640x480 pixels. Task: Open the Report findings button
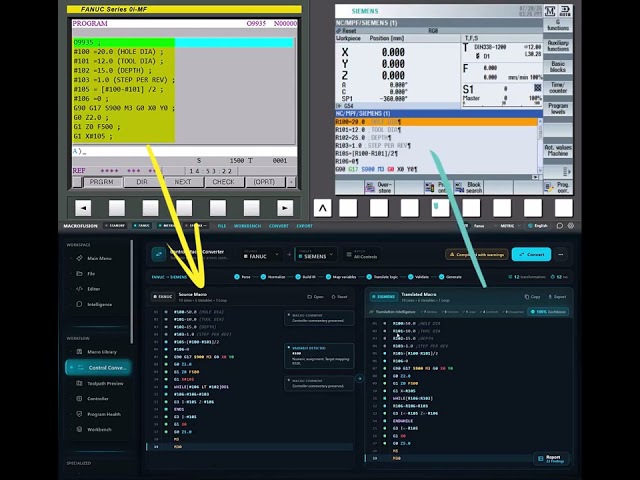551,459
